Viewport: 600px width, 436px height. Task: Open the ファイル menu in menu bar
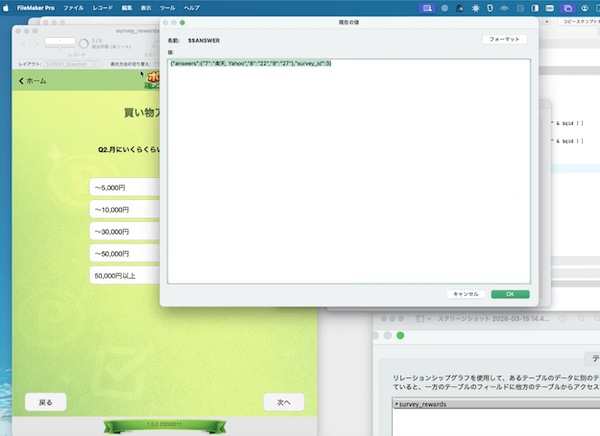pos(74,7)
